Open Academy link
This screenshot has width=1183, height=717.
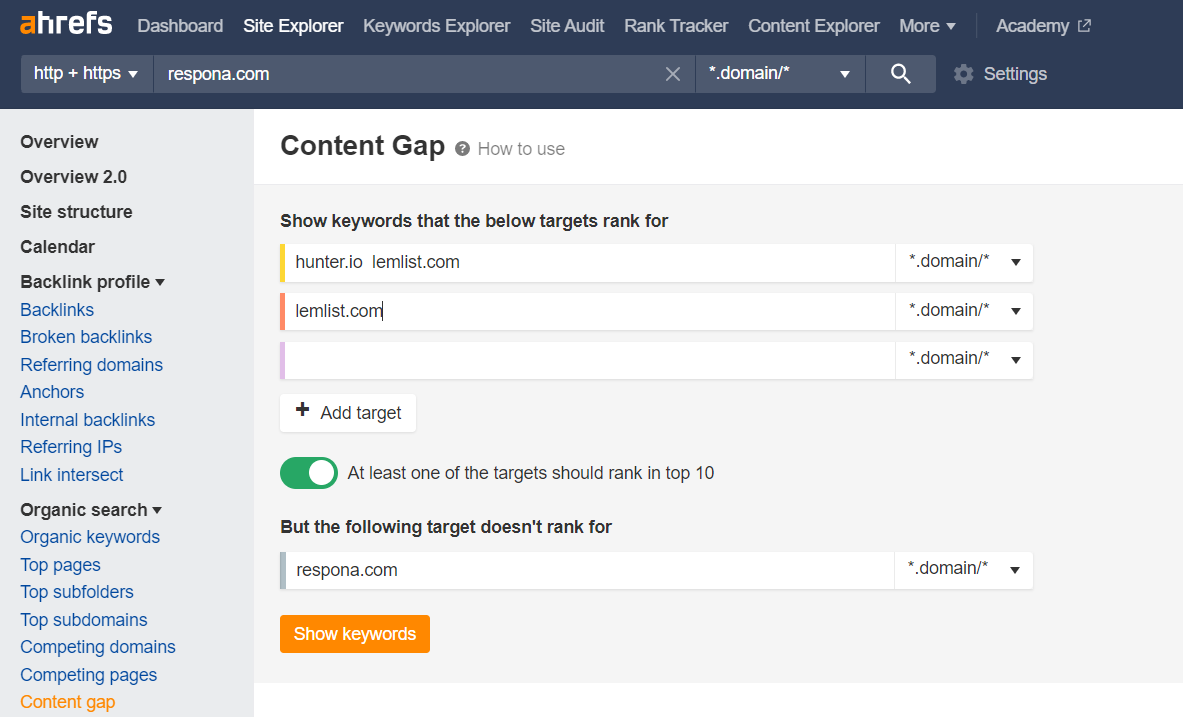1032,26
